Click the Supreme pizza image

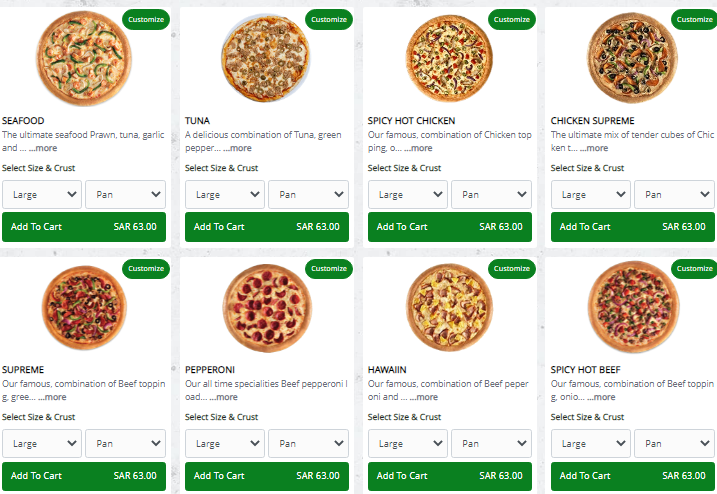point(84,307)
